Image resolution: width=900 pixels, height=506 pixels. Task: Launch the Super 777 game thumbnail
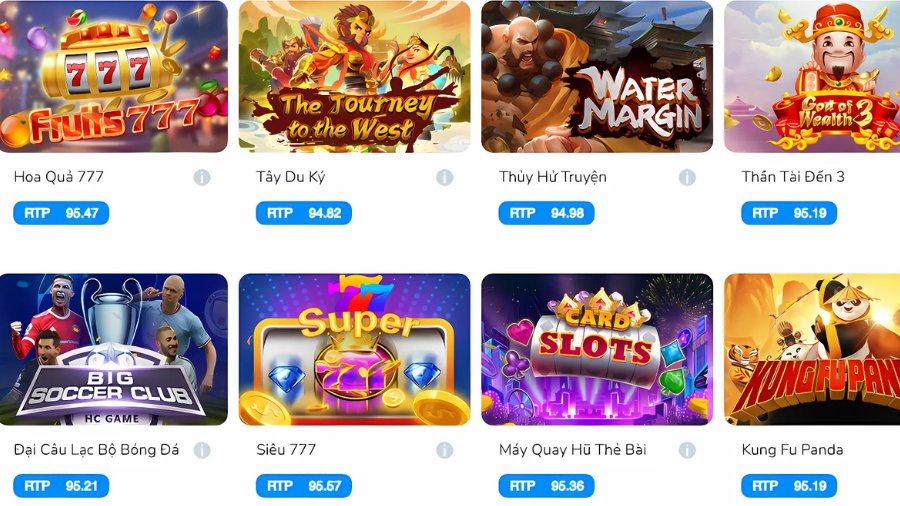click(355, 349)
